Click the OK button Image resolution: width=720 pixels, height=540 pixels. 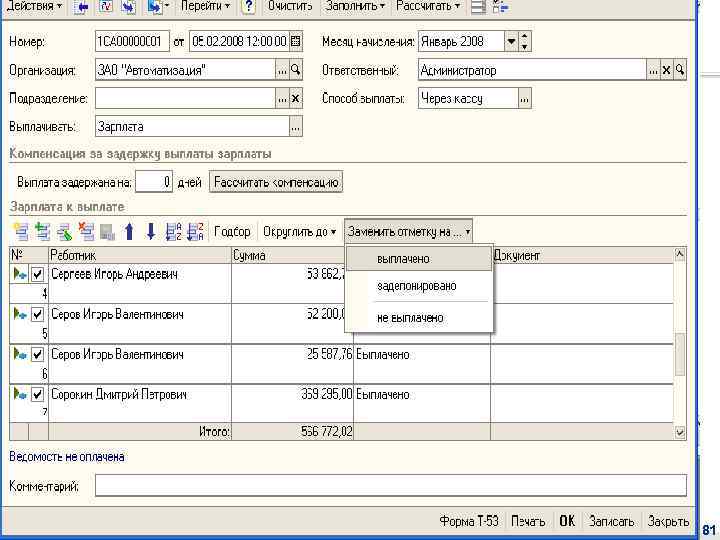567,521
